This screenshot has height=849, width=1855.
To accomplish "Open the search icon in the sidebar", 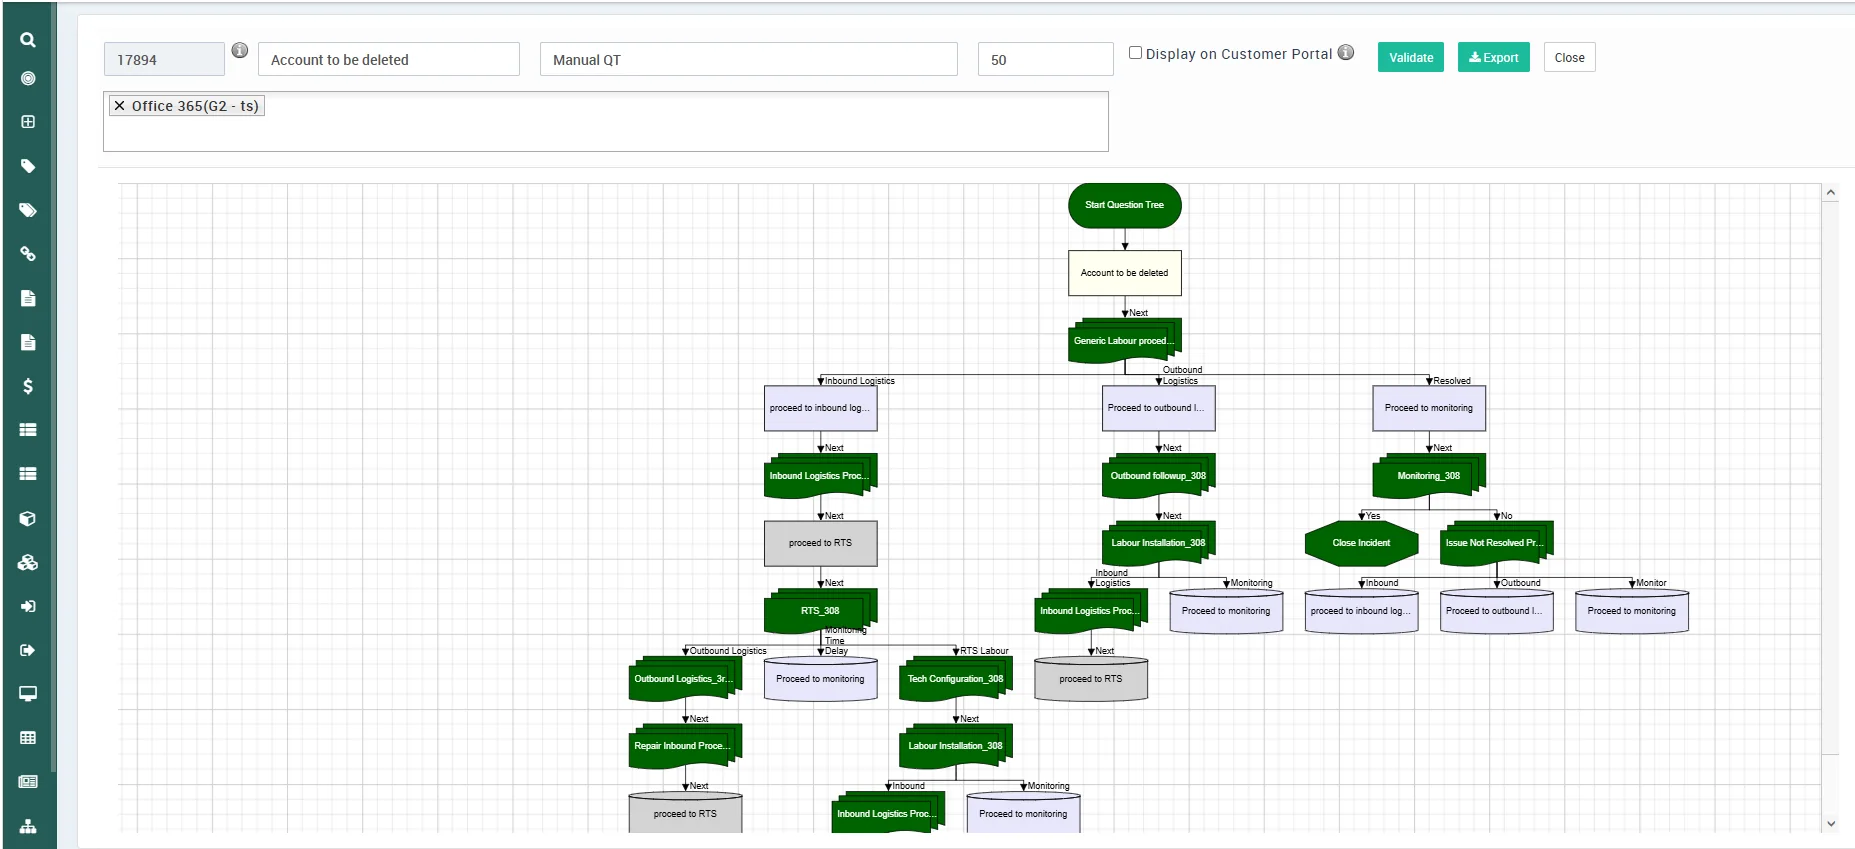I will click(x=28, y=40).
